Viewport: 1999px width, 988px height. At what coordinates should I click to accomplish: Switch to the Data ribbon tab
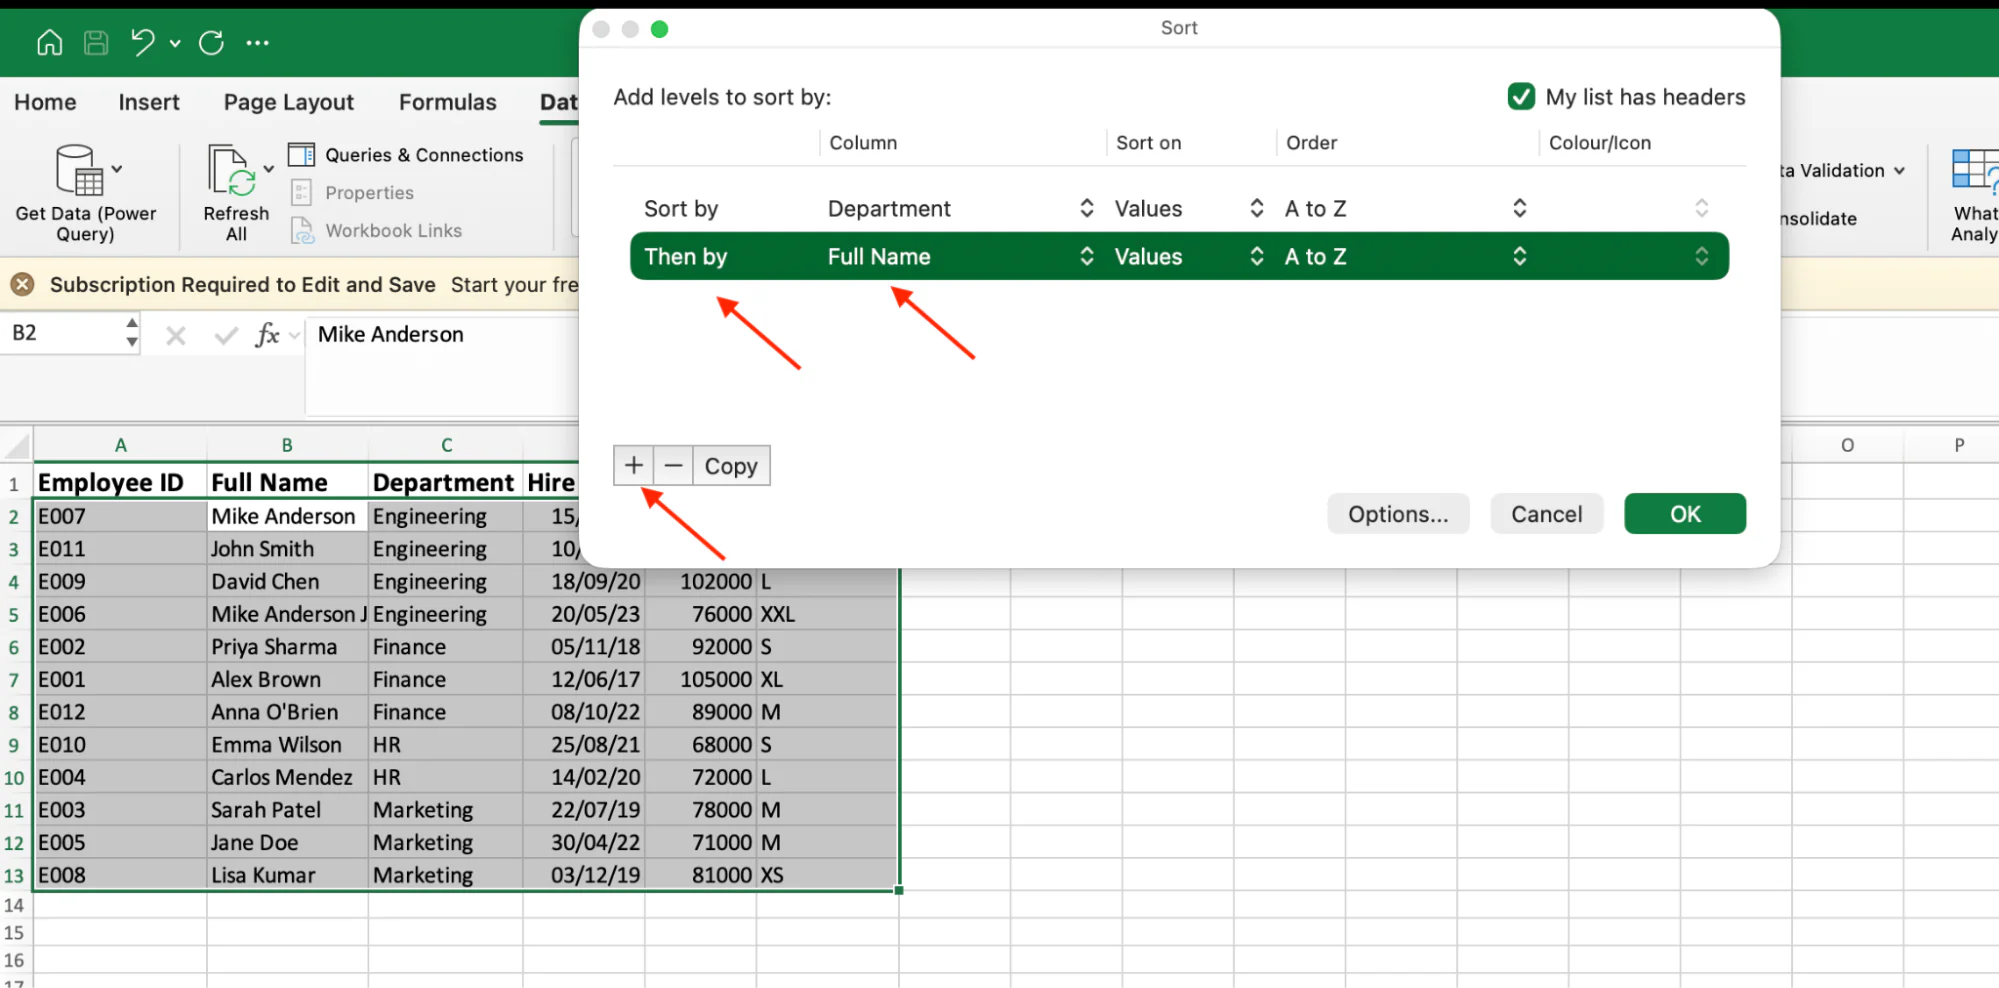[558, 102]
